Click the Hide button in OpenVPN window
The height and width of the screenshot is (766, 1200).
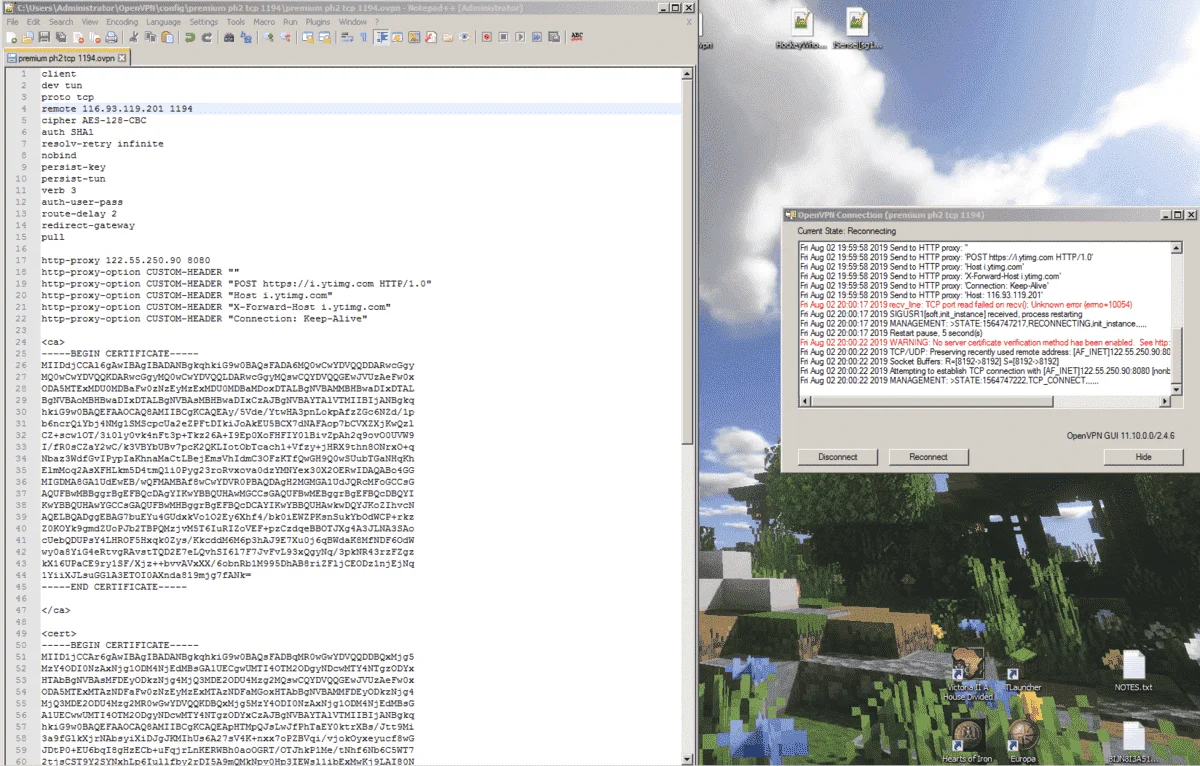pyautogui.click(x=1143, y=457)
